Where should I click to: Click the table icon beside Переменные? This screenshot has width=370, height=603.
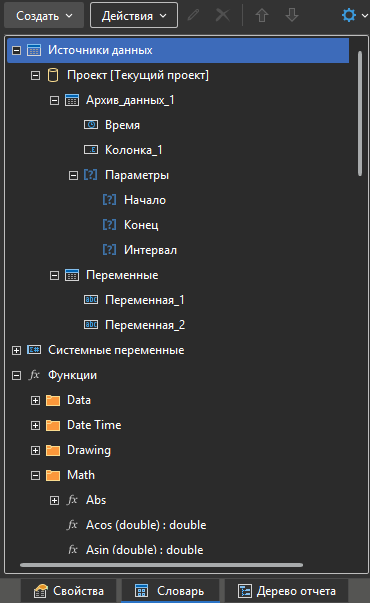[x=72, y=275]
